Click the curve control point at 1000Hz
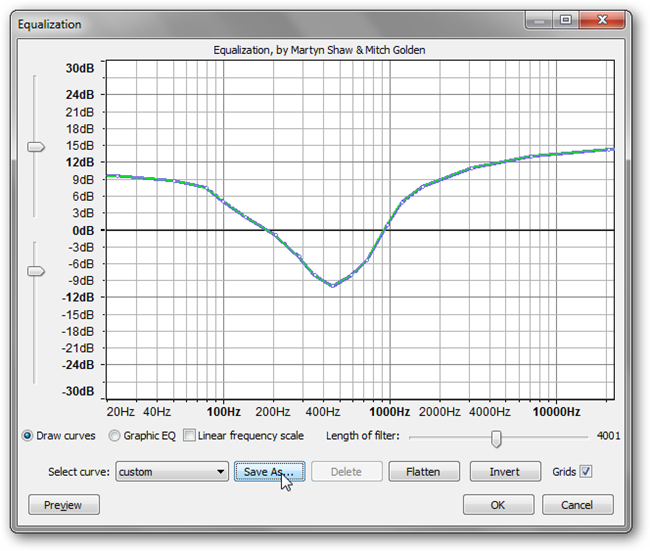Image resolution: width=650 pixels, height=551 pixels. click(388, 226)
